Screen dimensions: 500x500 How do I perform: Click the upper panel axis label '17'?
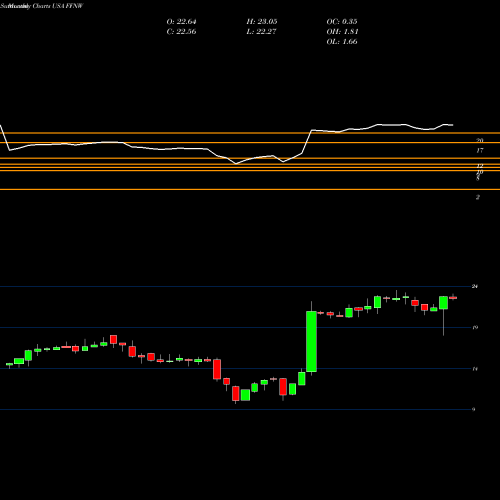coord(479,151)
